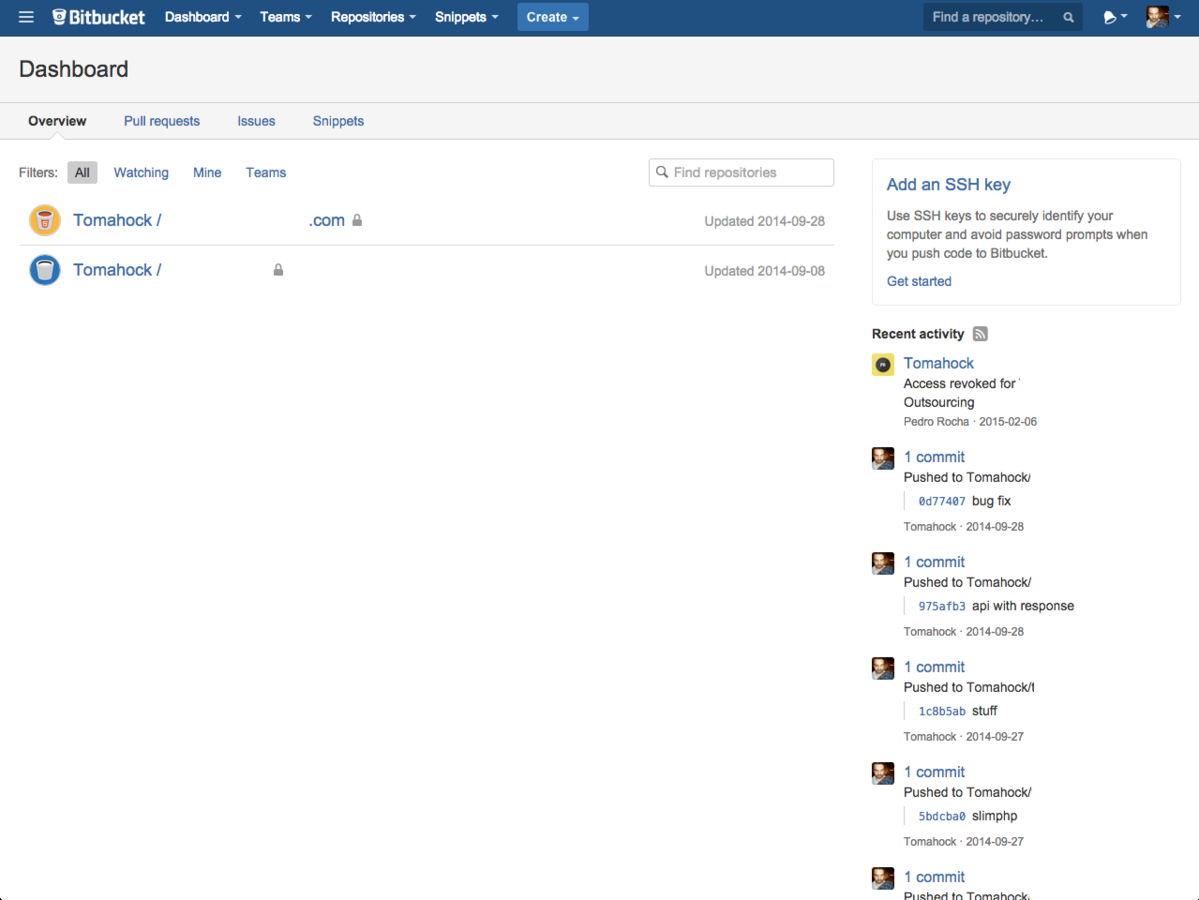Switch to the Issues tab

(256, 121)
